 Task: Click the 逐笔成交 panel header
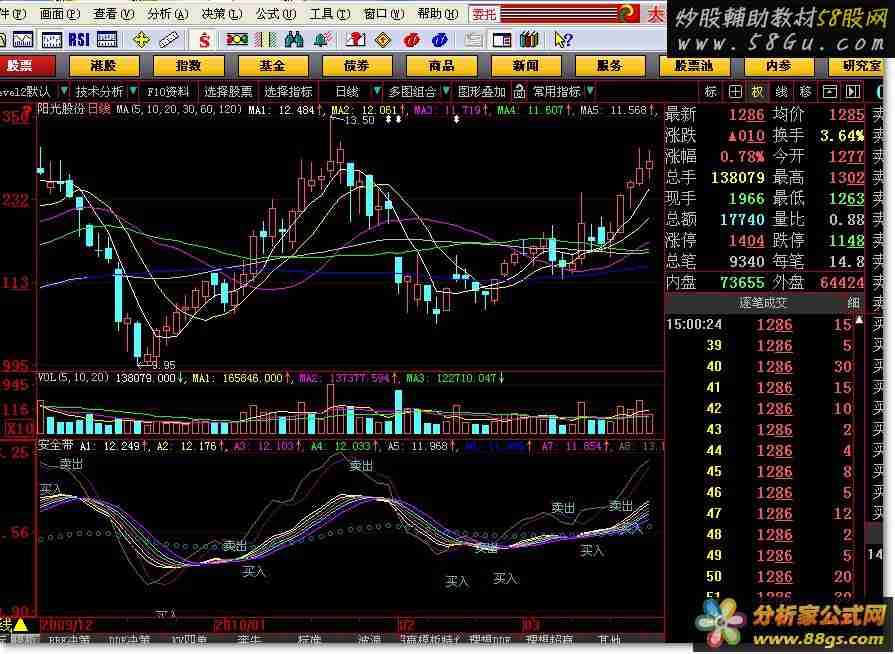click(x=763, y=302)
